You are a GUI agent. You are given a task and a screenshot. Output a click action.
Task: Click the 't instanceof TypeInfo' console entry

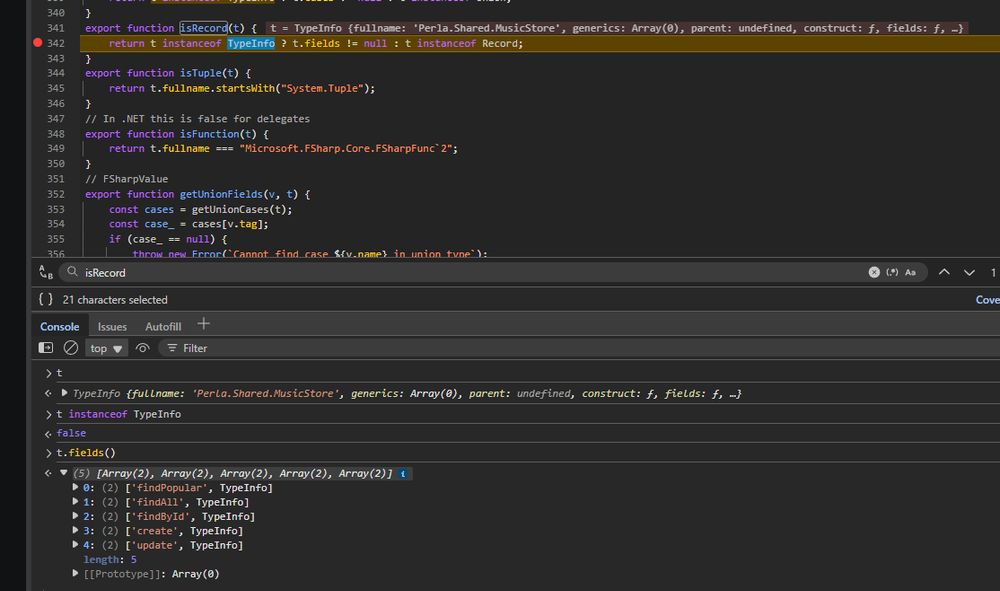[119, 414]
